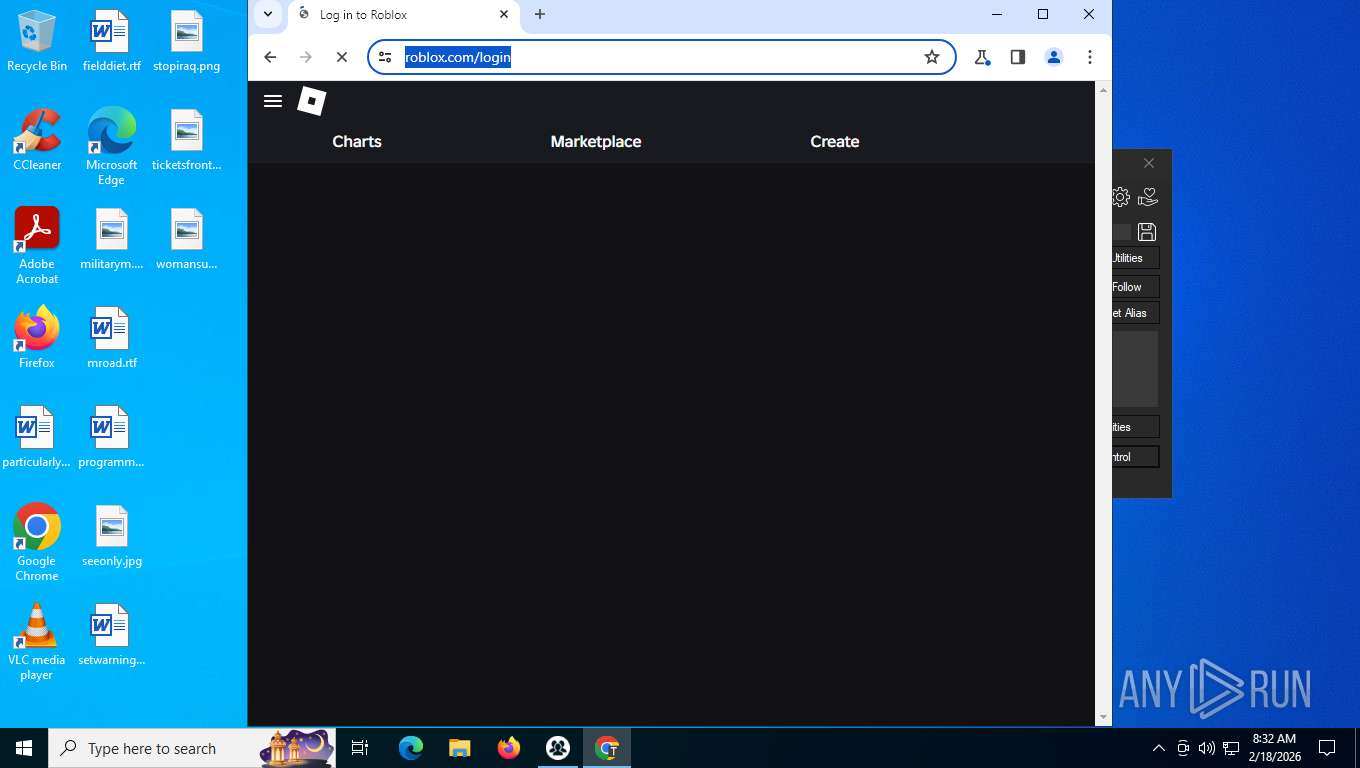Screen dimensions: 1360x768
Task: Open Task View on taskbar
Action: [x=360, y=748]
